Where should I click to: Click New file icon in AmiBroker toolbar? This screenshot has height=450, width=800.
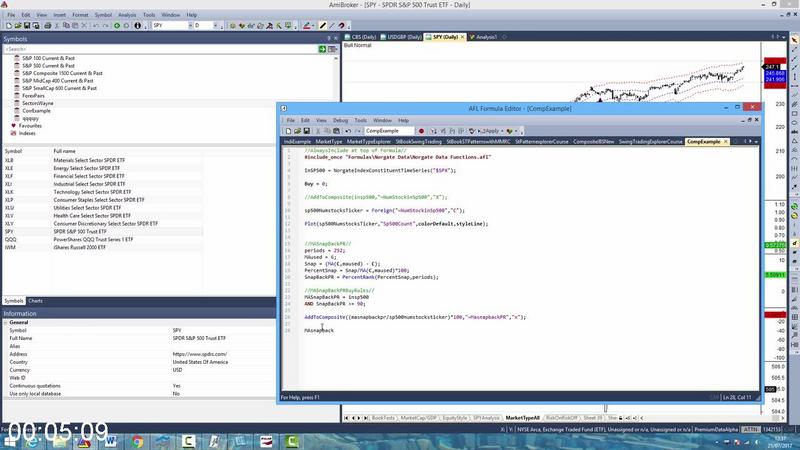pos(9,26)
